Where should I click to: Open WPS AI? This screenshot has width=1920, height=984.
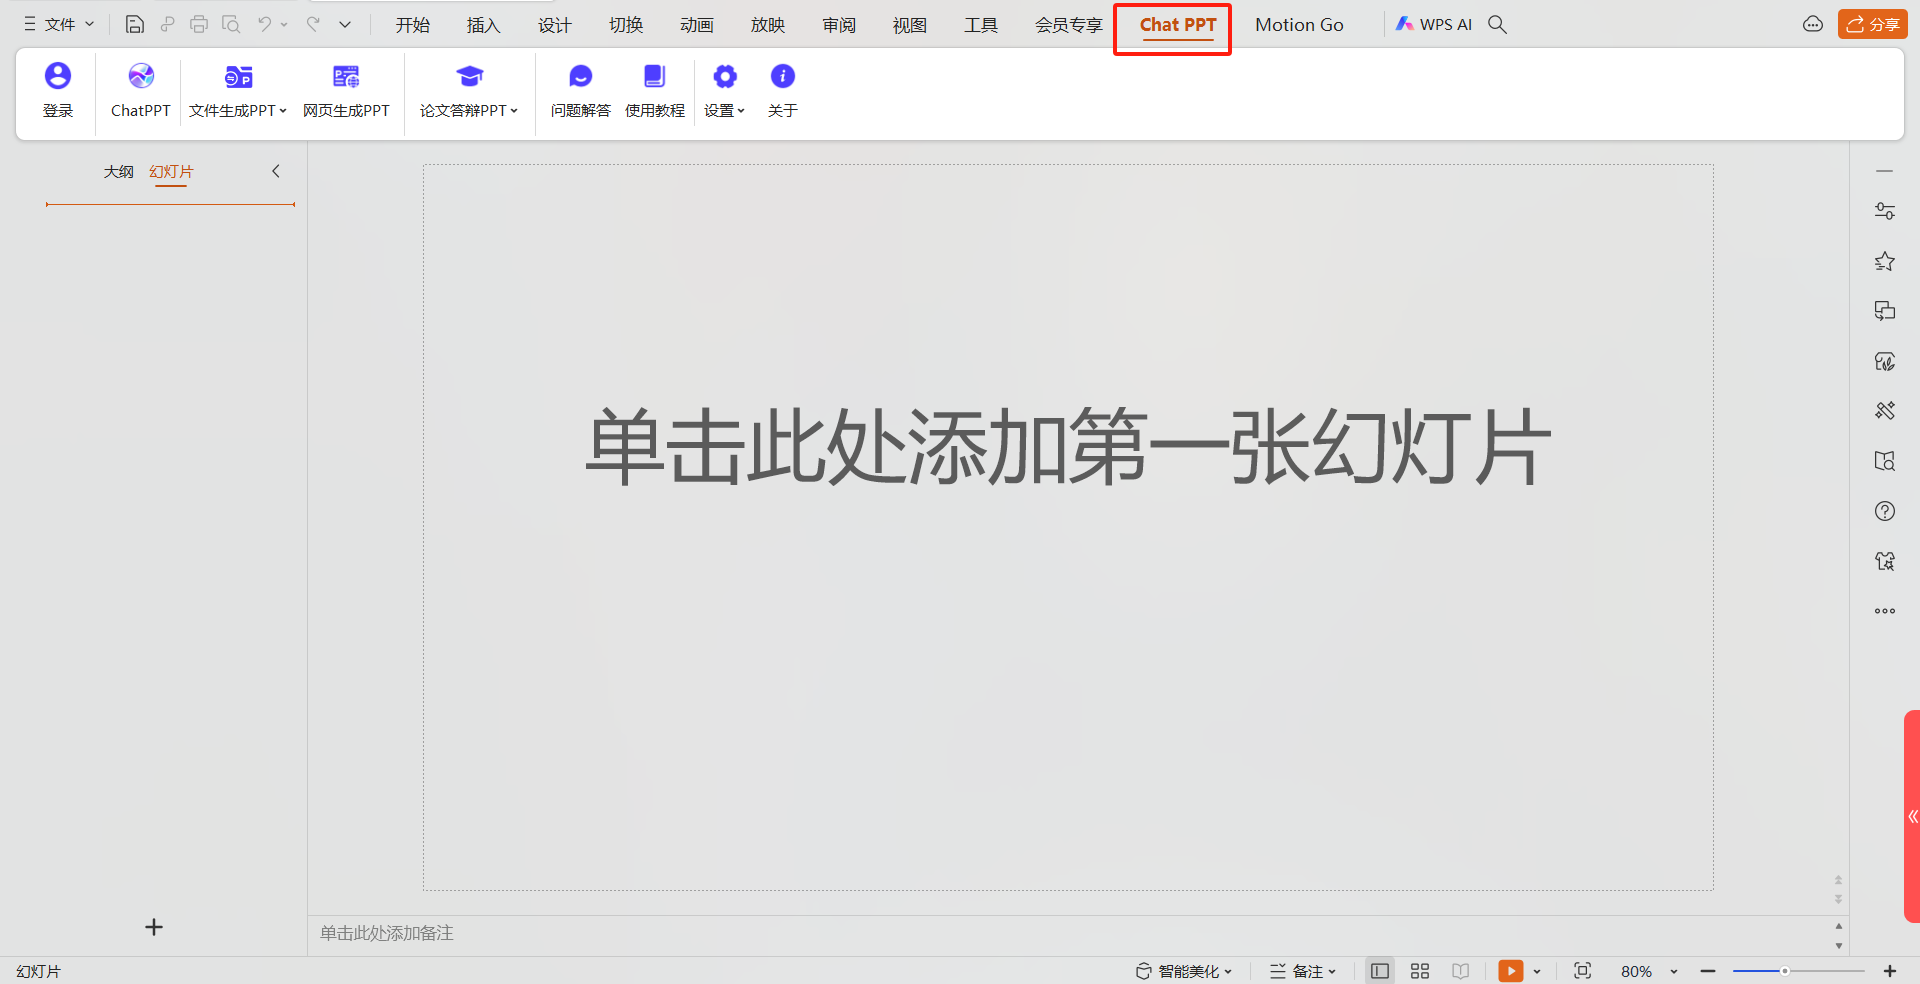1434,24
